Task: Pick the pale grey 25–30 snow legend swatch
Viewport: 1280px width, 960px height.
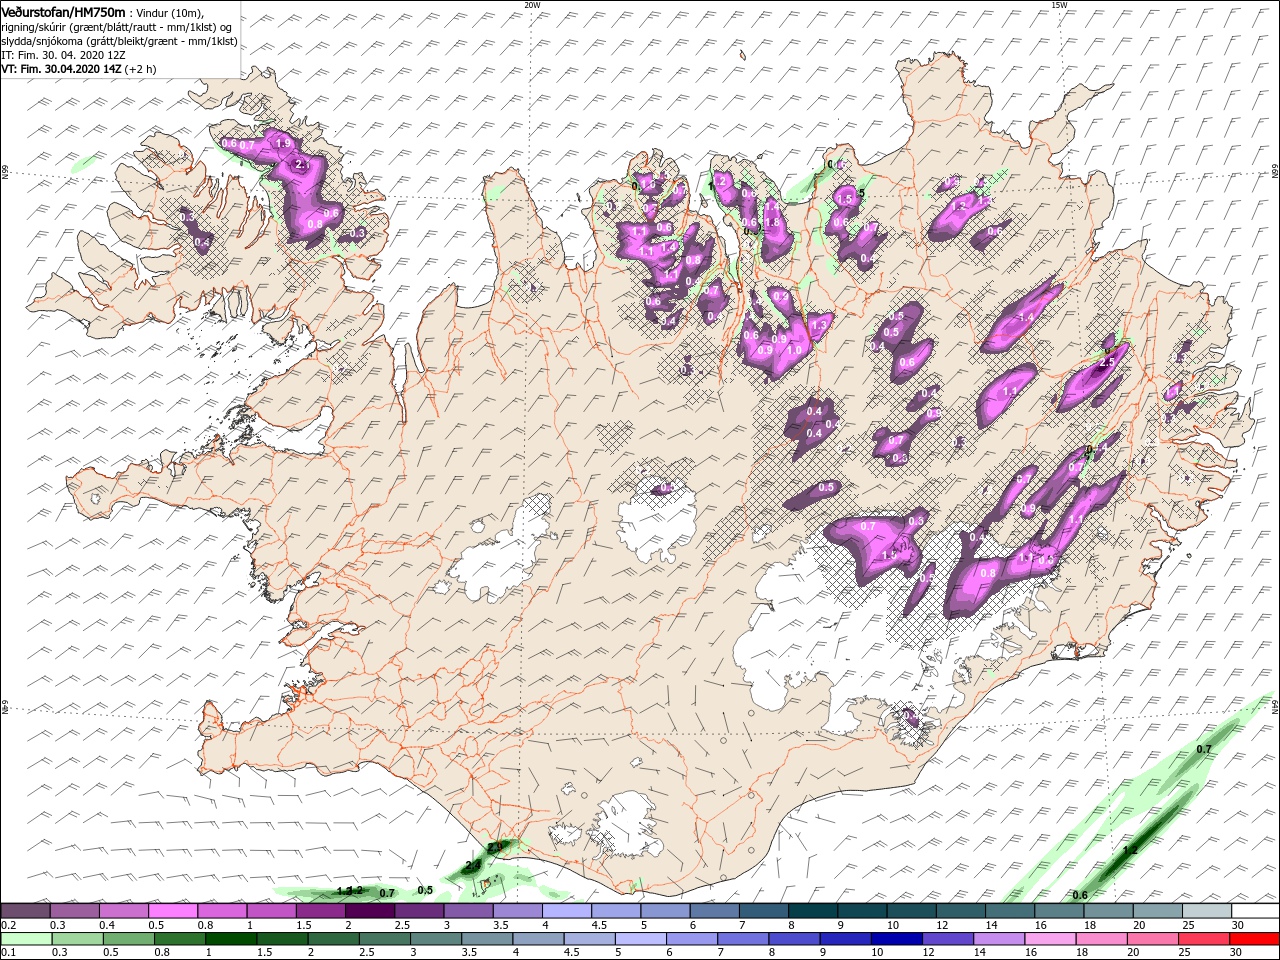Action: pos(1206,911)
